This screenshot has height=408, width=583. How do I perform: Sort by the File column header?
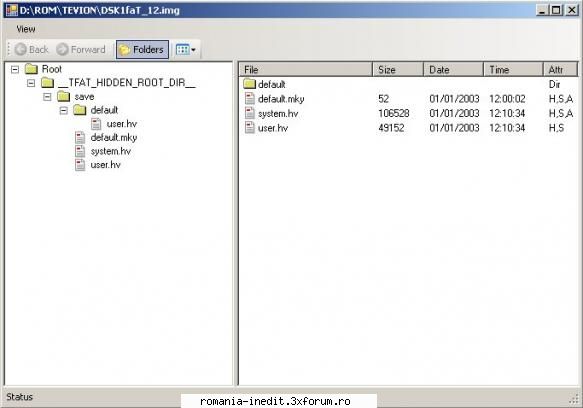point(306,70)
